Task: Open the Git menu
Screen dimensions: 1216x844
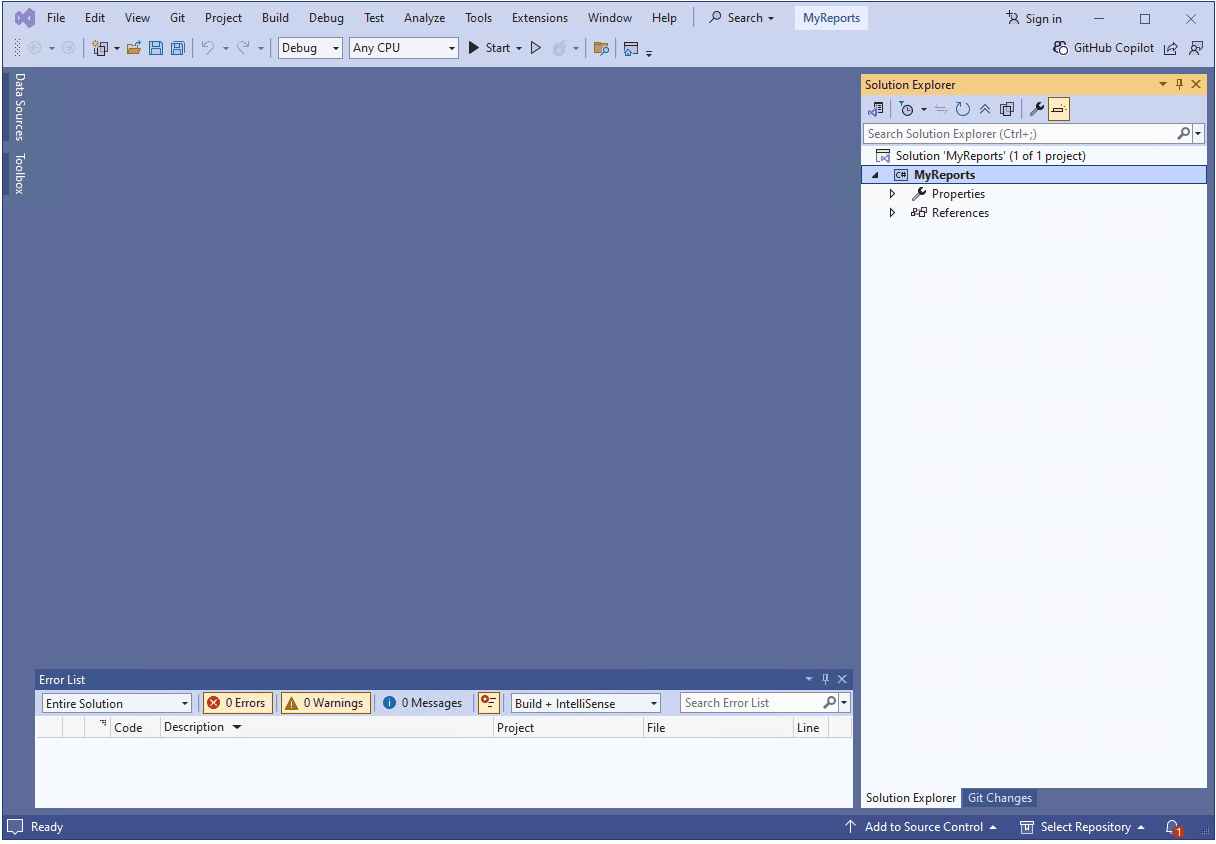Action: click(x=177, y=17)
